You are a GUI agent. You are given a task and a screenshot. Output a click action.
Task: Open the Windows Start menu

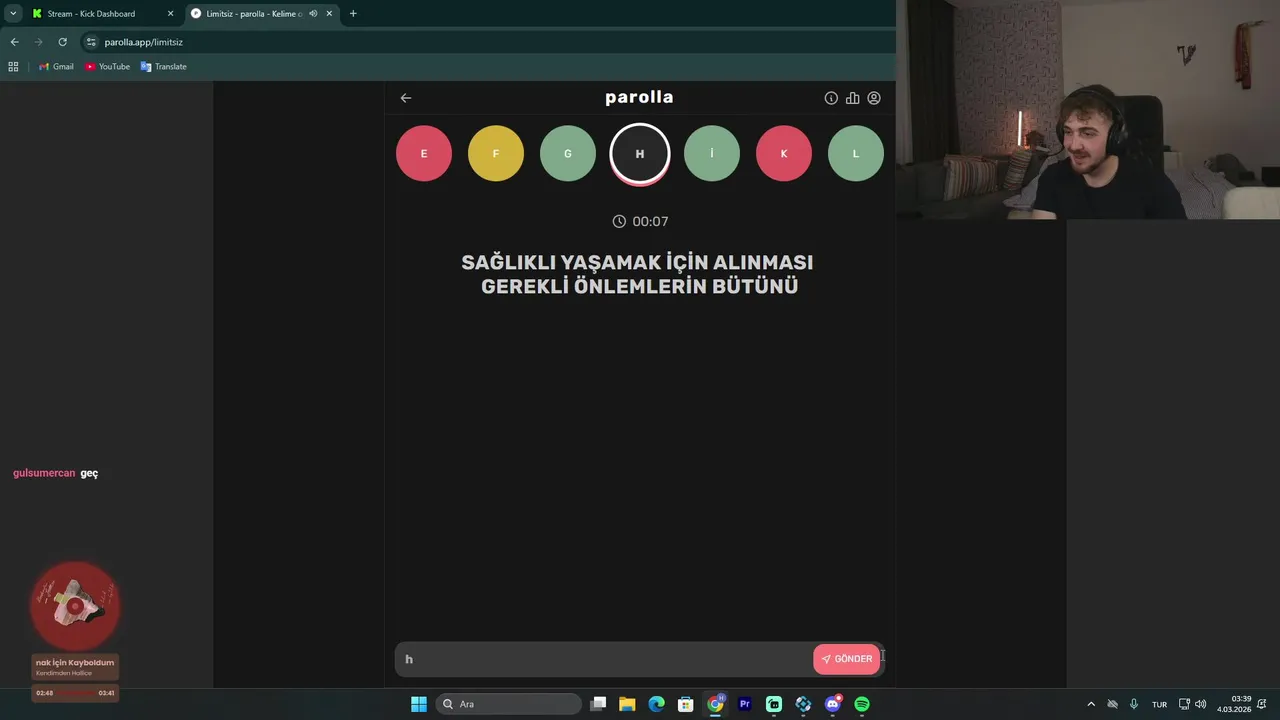[419, 704]
